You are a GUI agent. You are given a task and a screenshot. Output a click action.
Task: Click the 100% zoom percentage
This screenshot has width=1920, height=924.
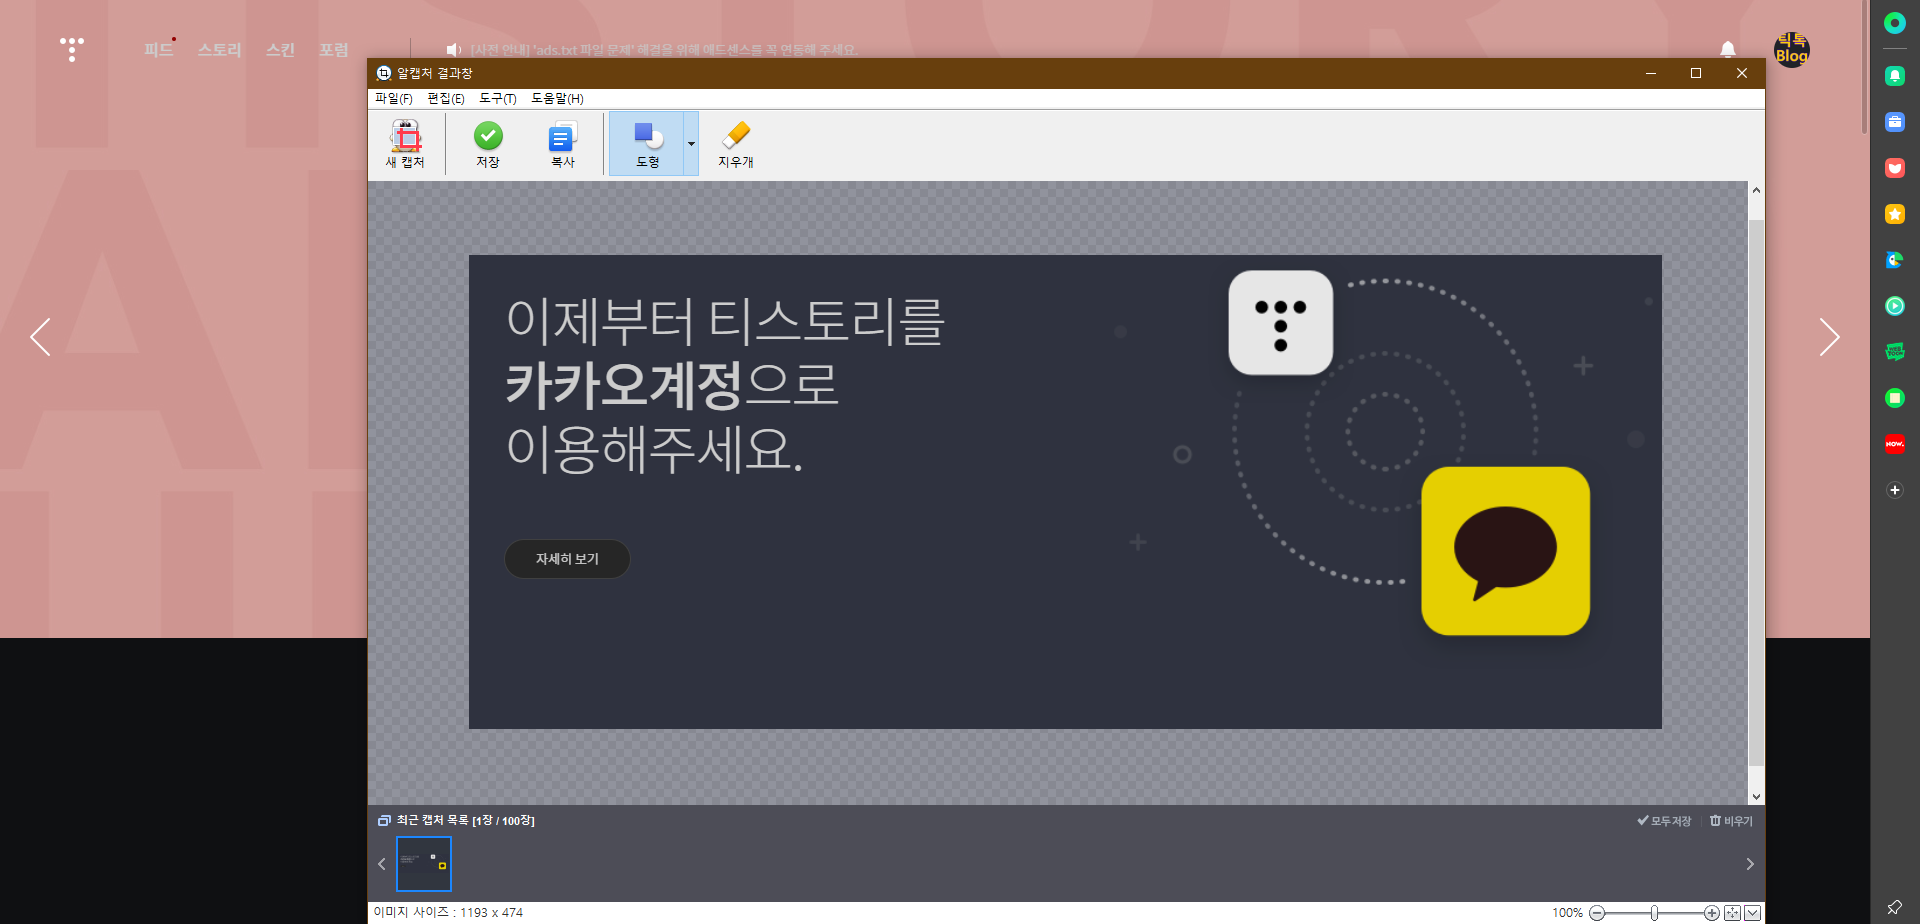[1567, 913]
